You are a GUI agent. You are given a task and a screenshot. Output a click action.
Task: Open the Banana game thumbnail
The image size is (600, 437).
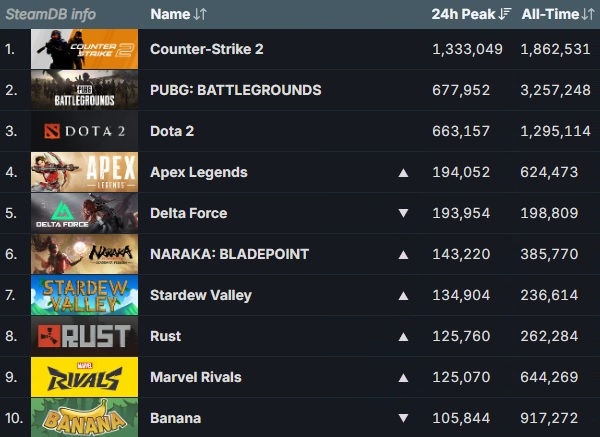tap(85, 417)
